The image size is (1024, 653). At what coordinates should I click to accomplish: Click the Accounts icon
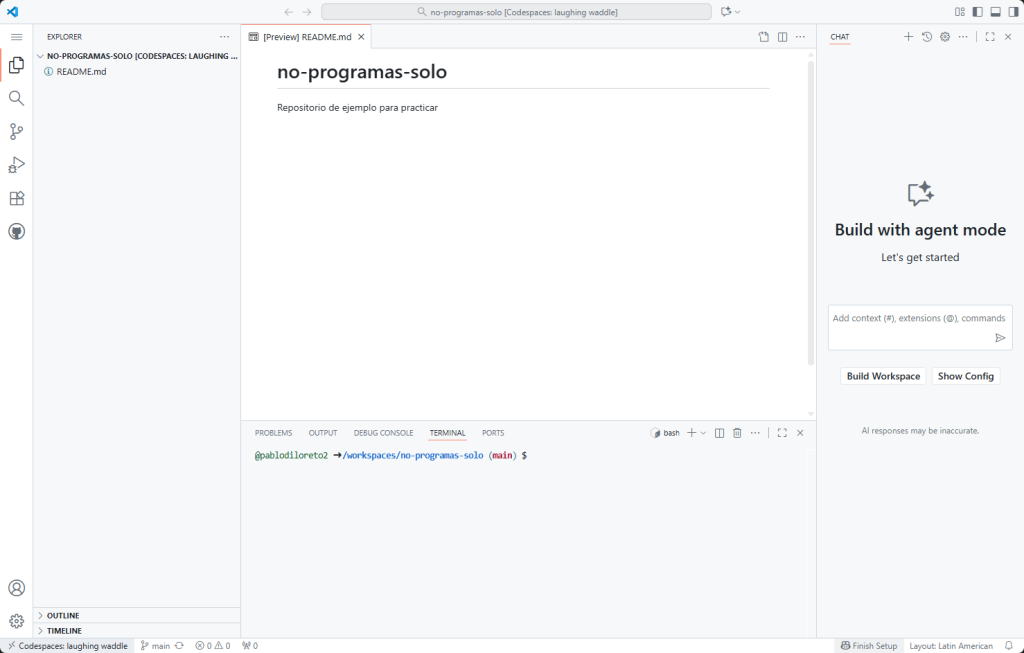pyautogui.click(x=16, y=588)
